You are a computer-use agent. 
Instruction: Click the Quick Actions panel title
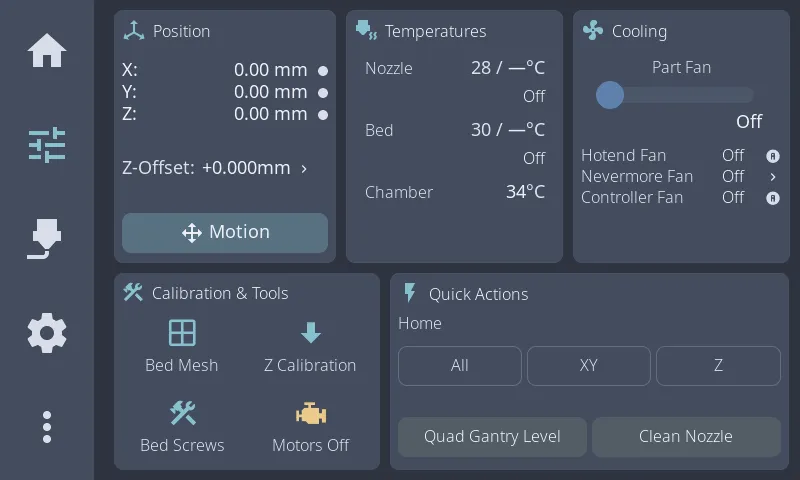coord(478,294)
